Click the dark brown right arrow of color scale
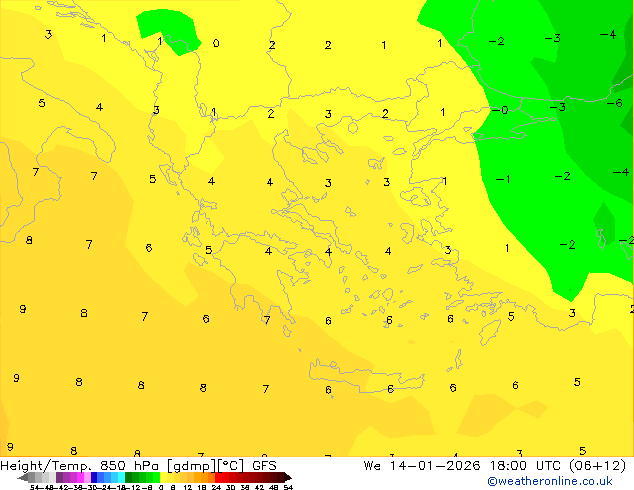 pyautogui.click(x=288, y=477)
